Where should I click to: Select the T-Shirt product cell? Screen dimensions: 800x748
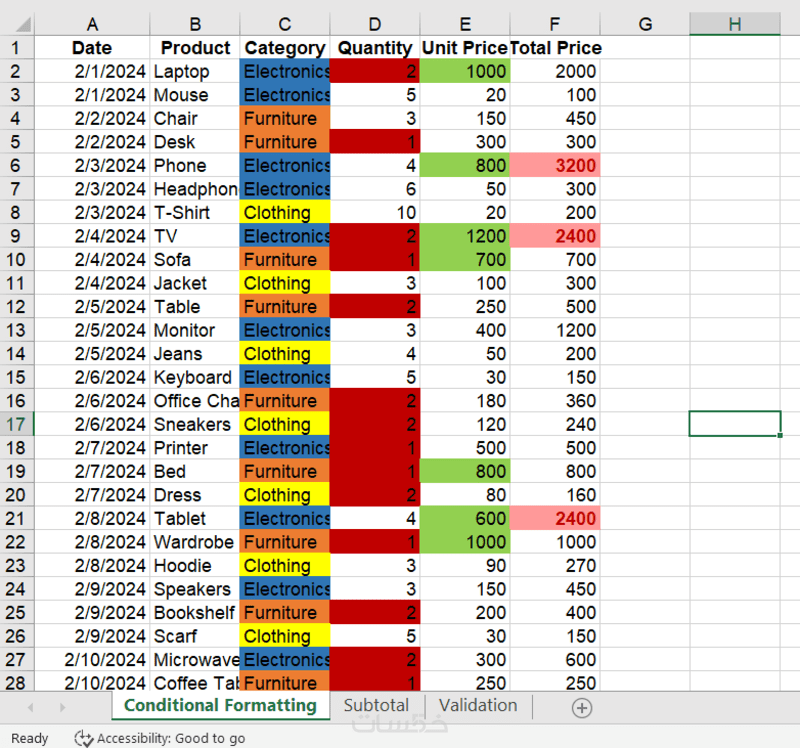point(195,212)
